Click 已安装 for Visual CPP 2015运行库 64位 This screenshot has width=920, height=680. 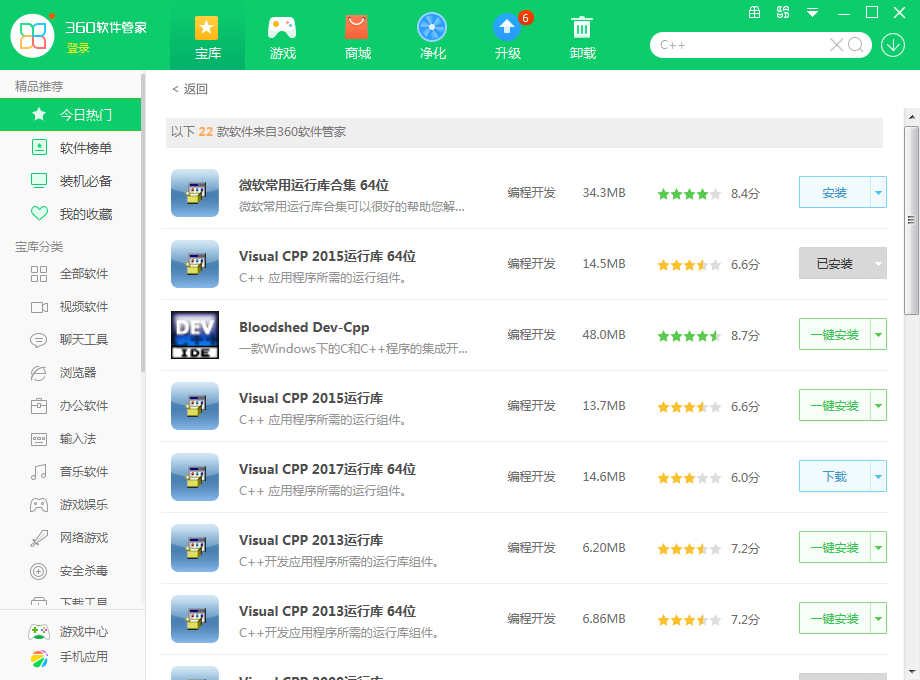(834, 263)
